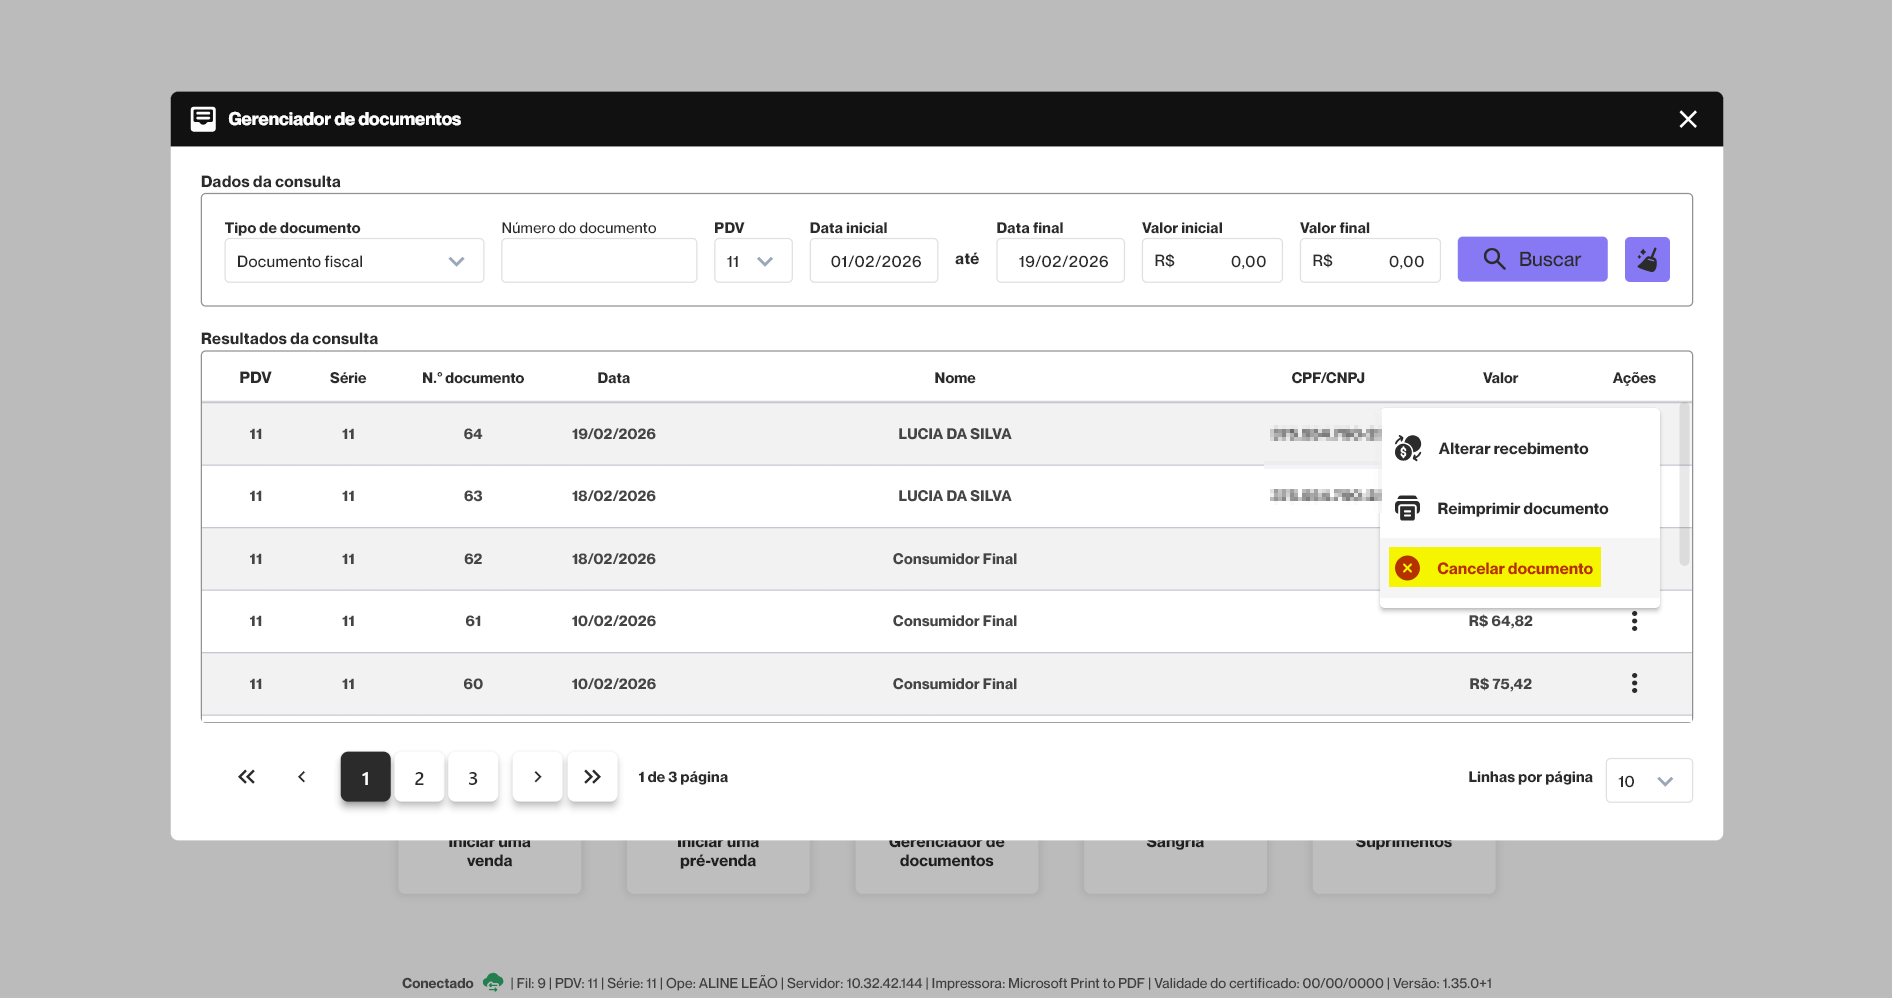The image size is (1892, 998).
Task: Jump to the last results page
Action: tap(592, 777)
